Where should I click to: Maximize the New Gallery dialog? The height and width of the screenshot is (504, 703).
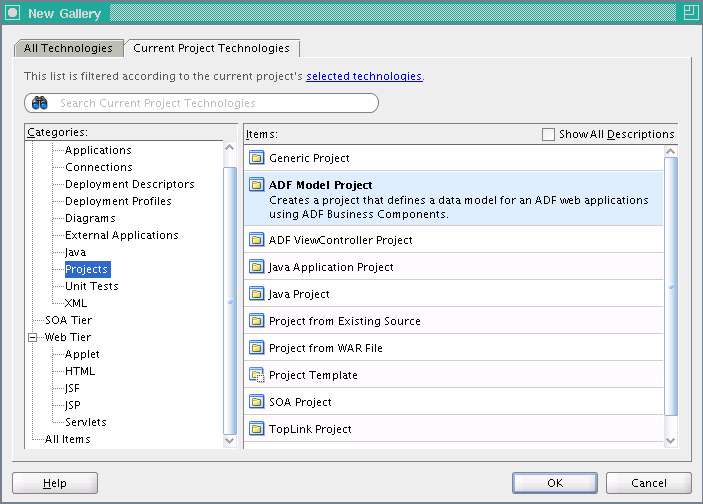690,13
